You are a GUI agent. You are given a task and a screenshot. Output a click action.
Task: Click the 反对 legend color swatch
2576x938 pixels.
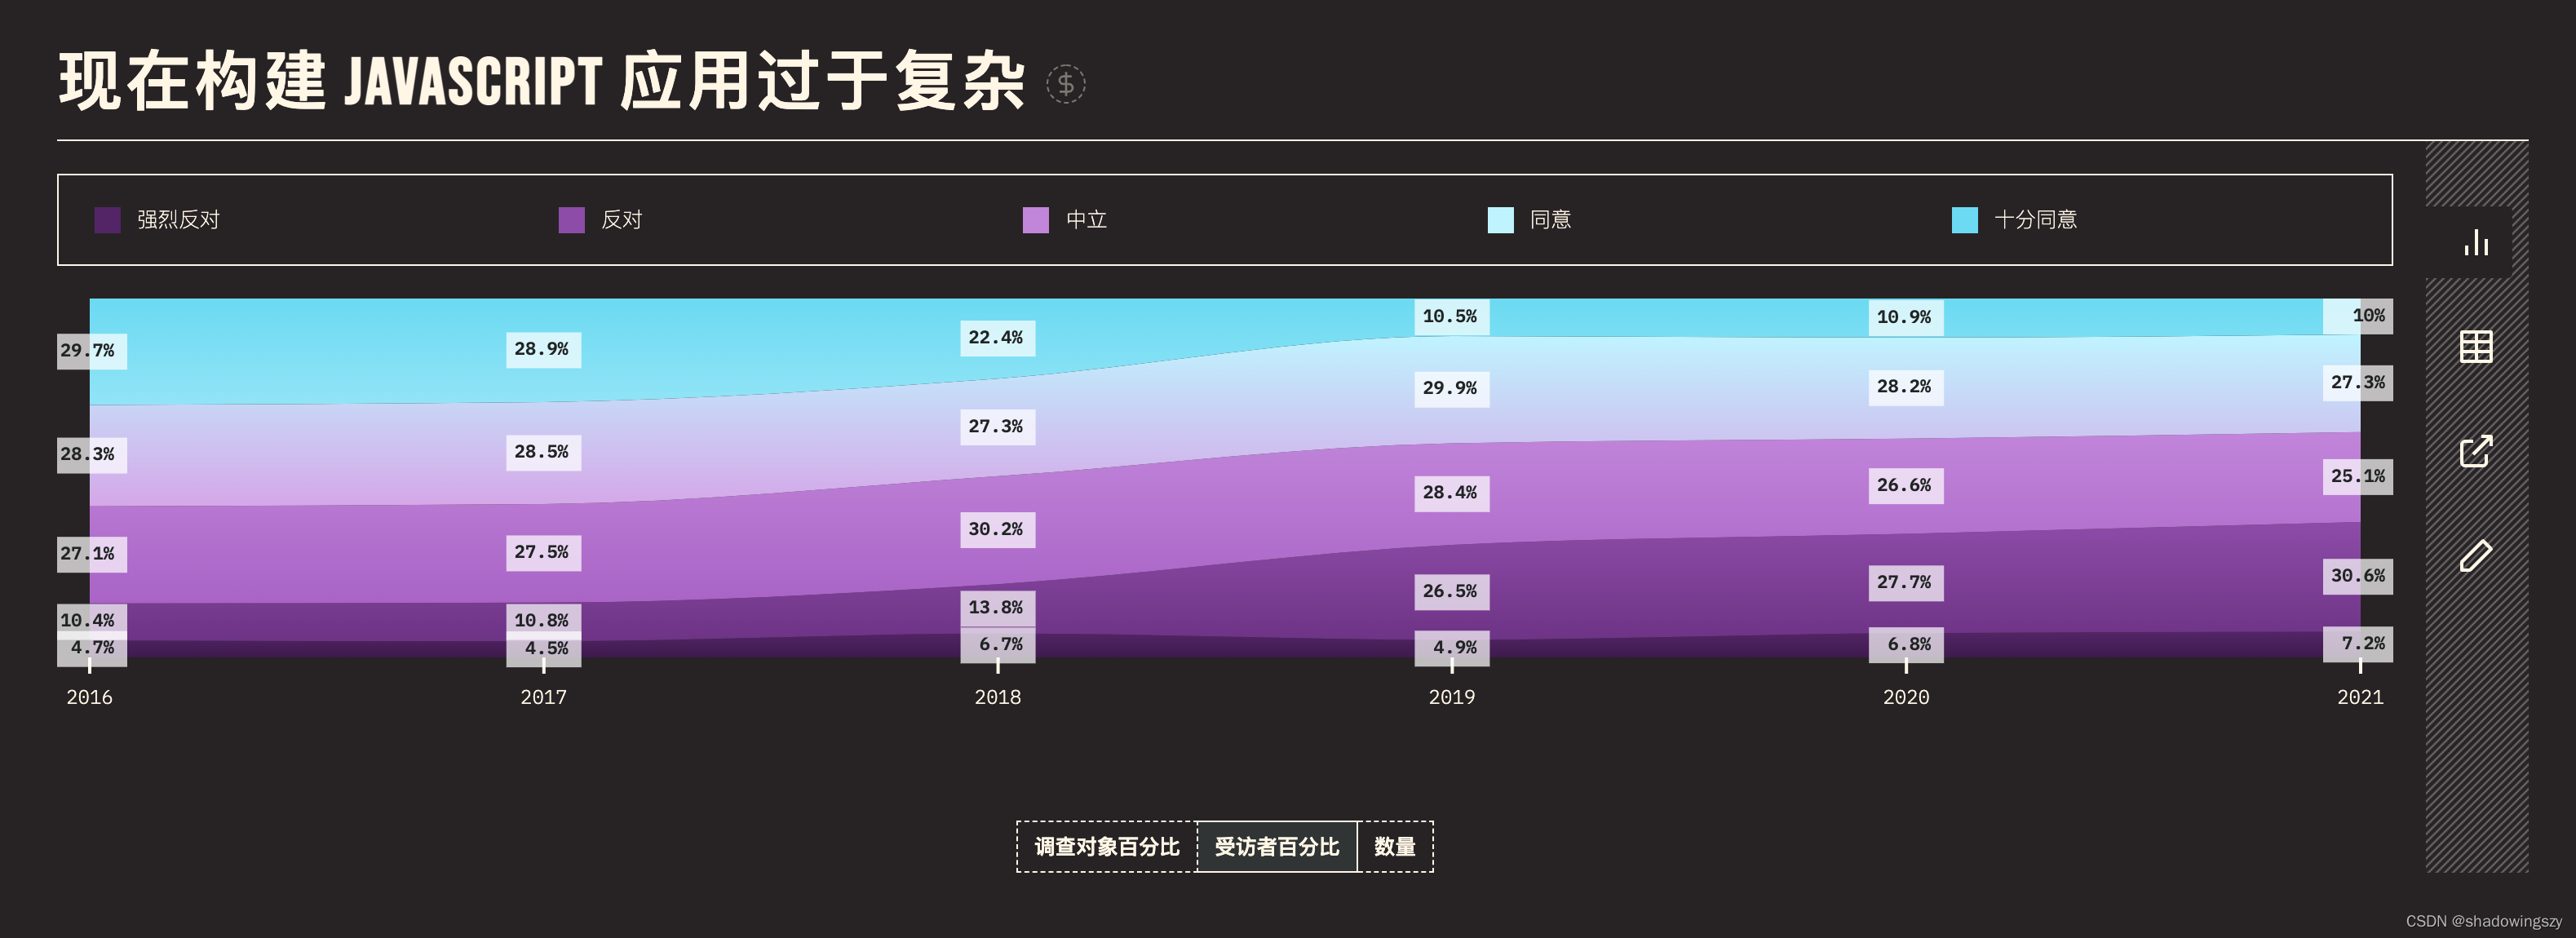(x=571, y=220)
